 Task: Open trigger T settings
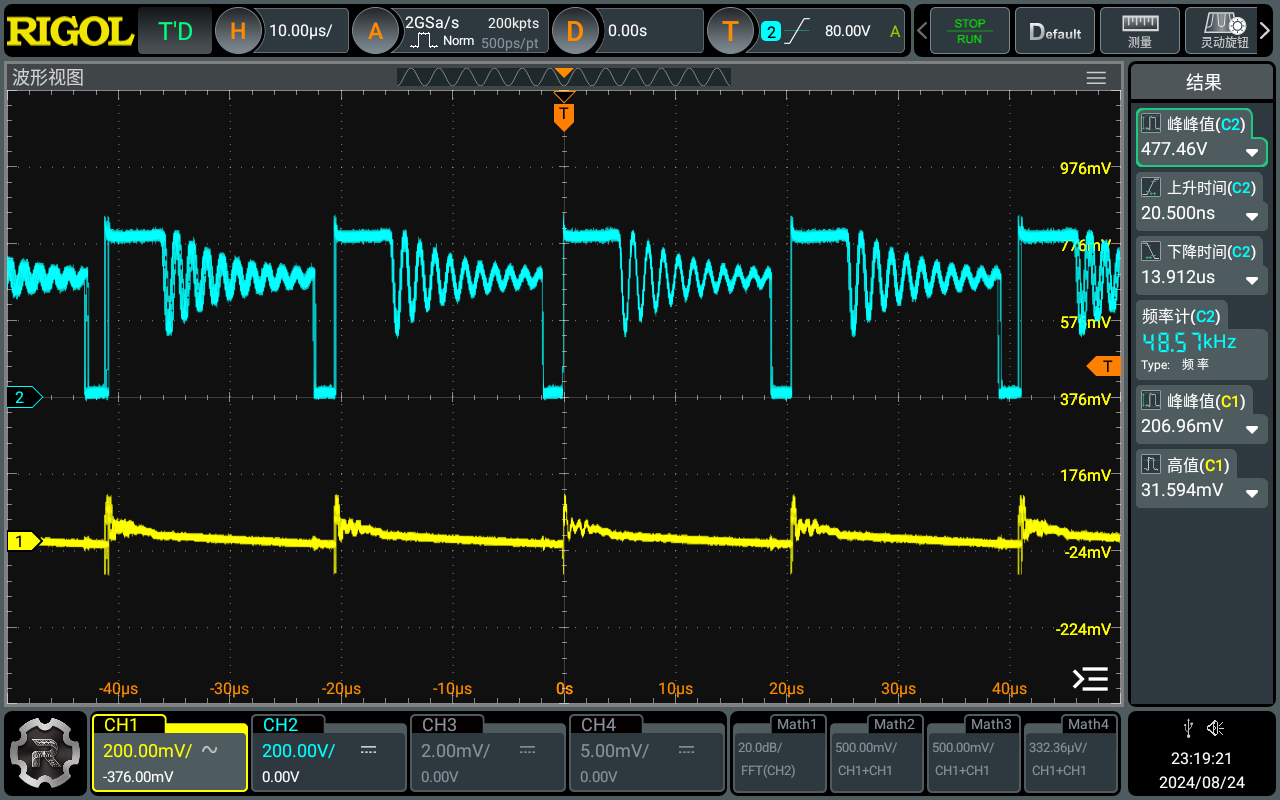point(730,31)
